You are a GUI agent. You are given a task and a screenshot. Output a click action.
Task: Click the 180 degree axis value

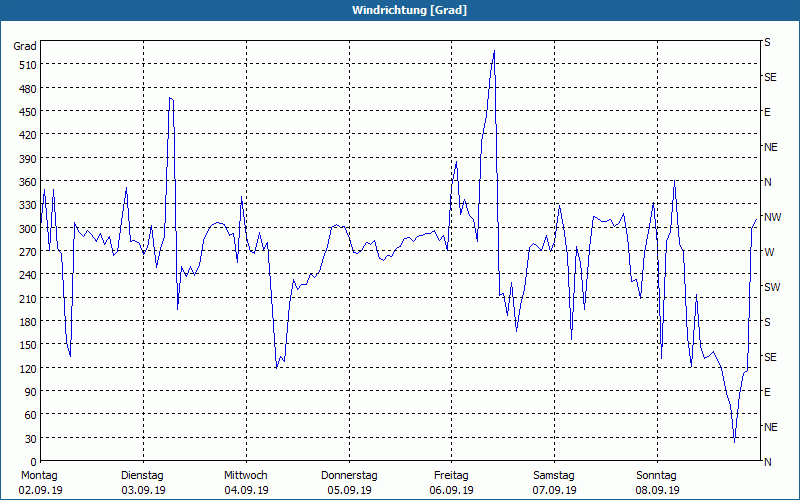(x=28, y=322)
